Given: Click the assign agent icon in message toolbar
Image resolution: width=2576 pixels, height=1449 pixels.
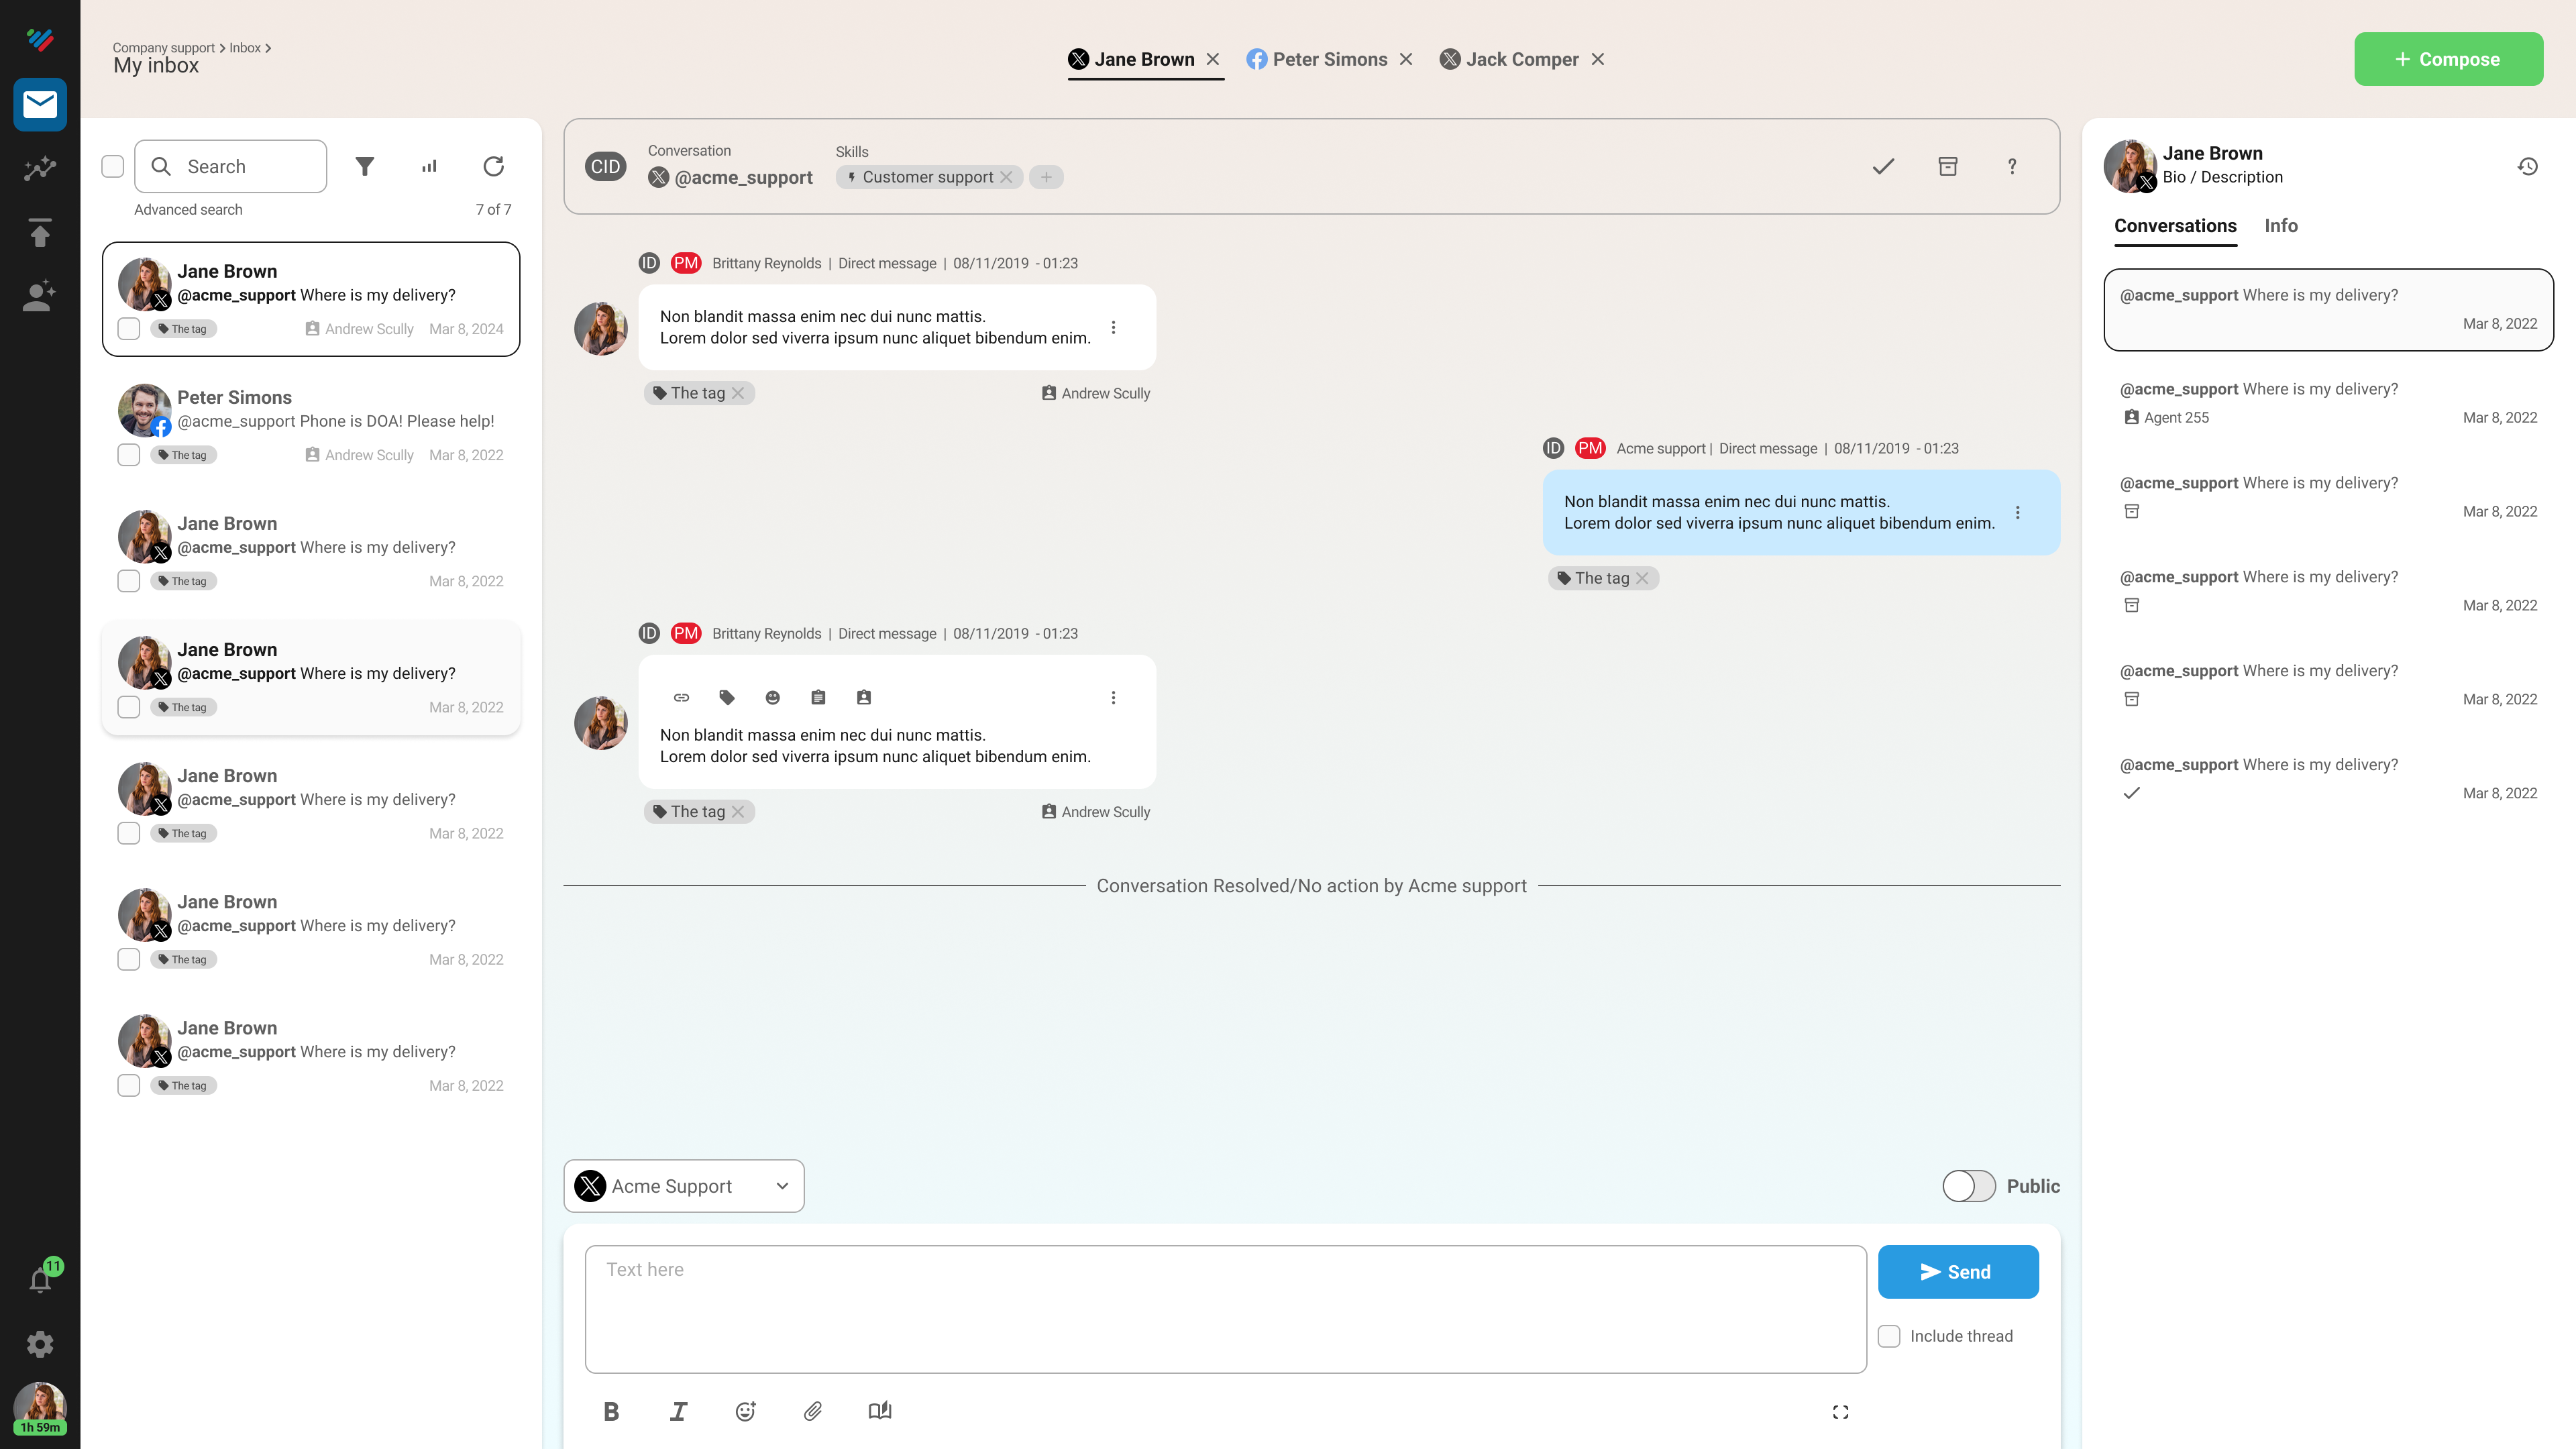Looking at the screenshot, I should click(864, 697).
